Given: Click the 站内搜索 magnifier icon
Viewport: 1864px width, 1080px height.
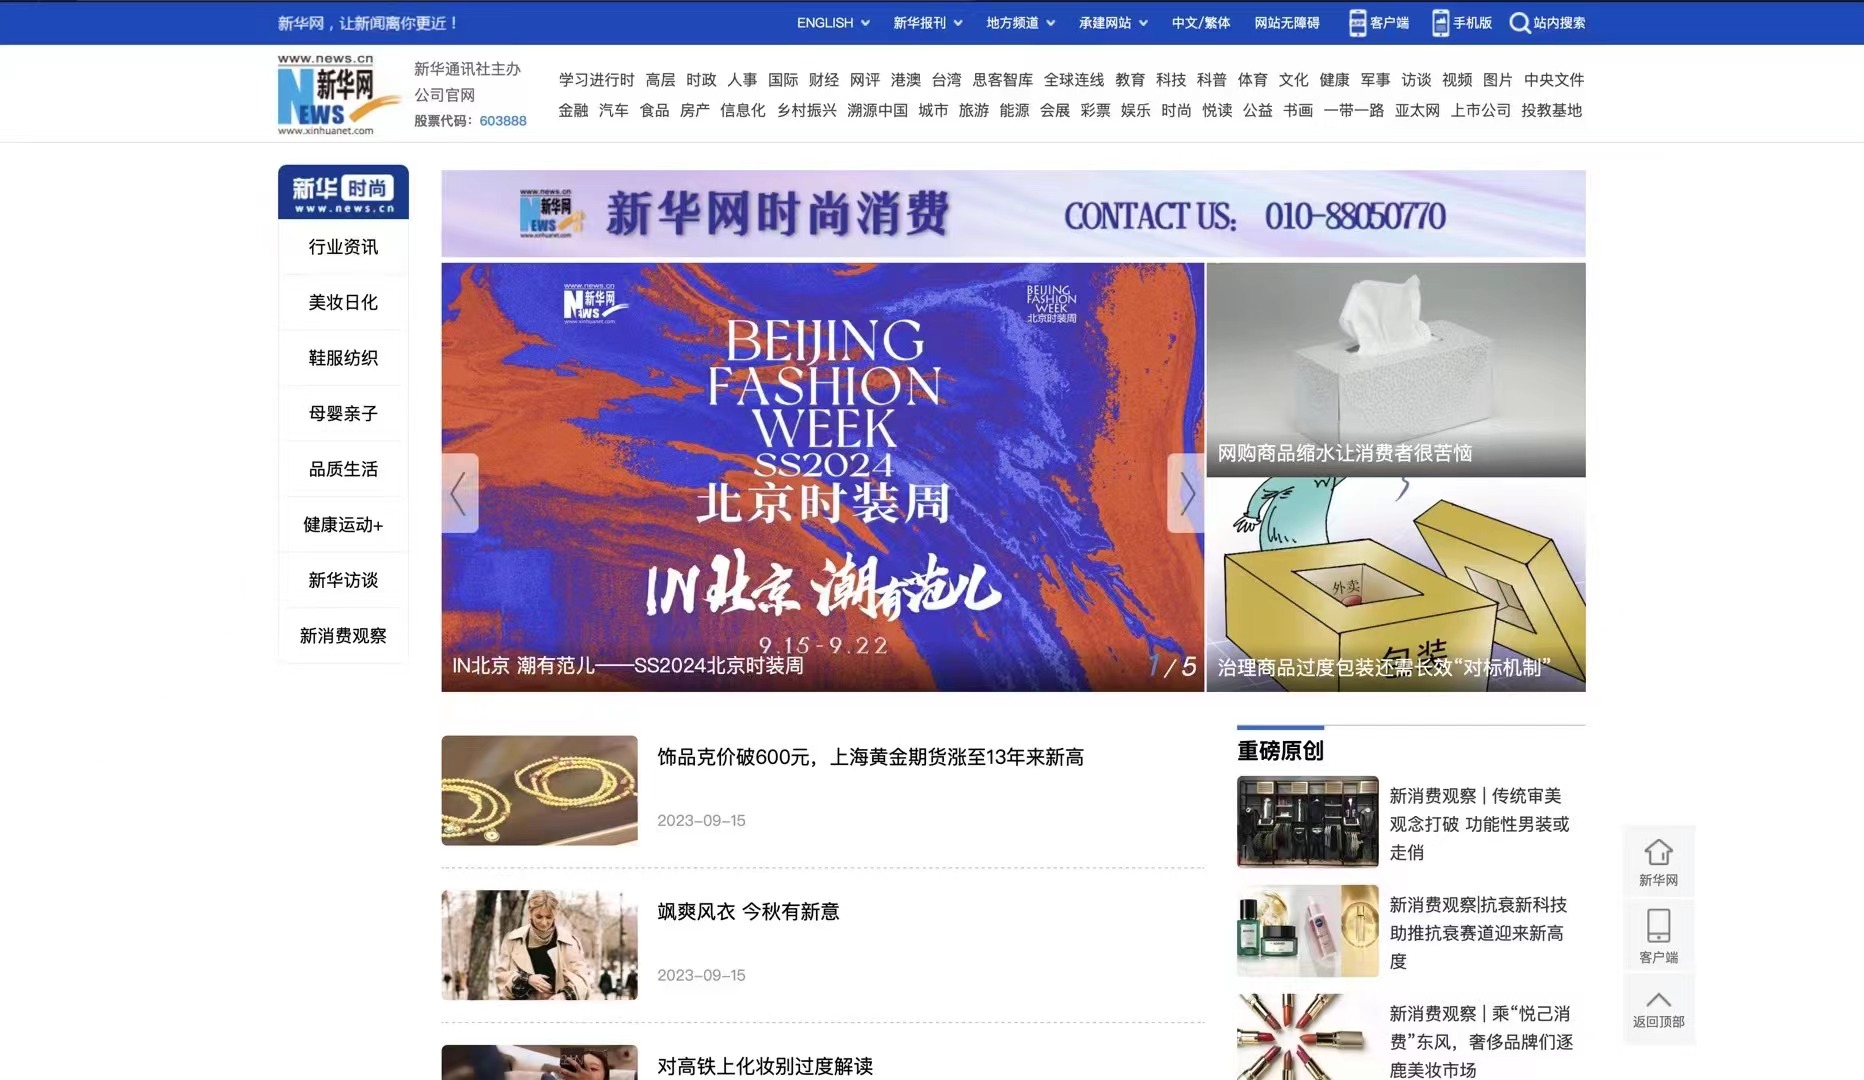Looking at the screenshot, I should click(x=1519, y=23).
